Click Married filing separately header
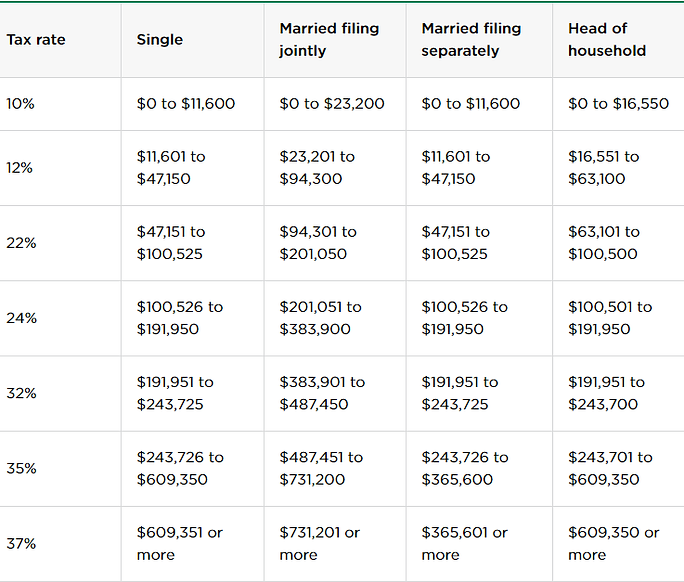The height and width of the screenshot is (582, 684). pyautogui.click(x=471, y=40)
